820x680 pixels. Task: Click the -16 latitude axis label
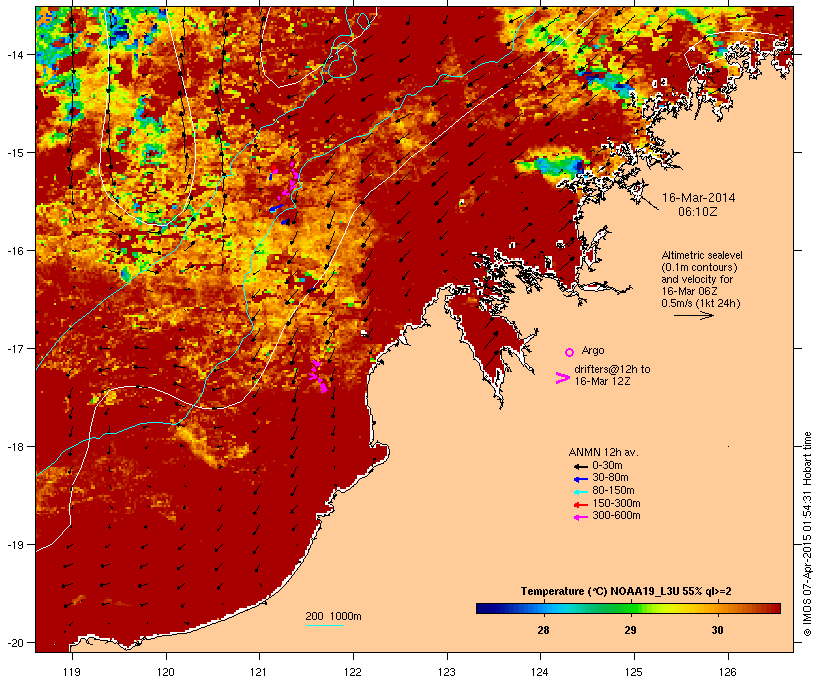14,251
